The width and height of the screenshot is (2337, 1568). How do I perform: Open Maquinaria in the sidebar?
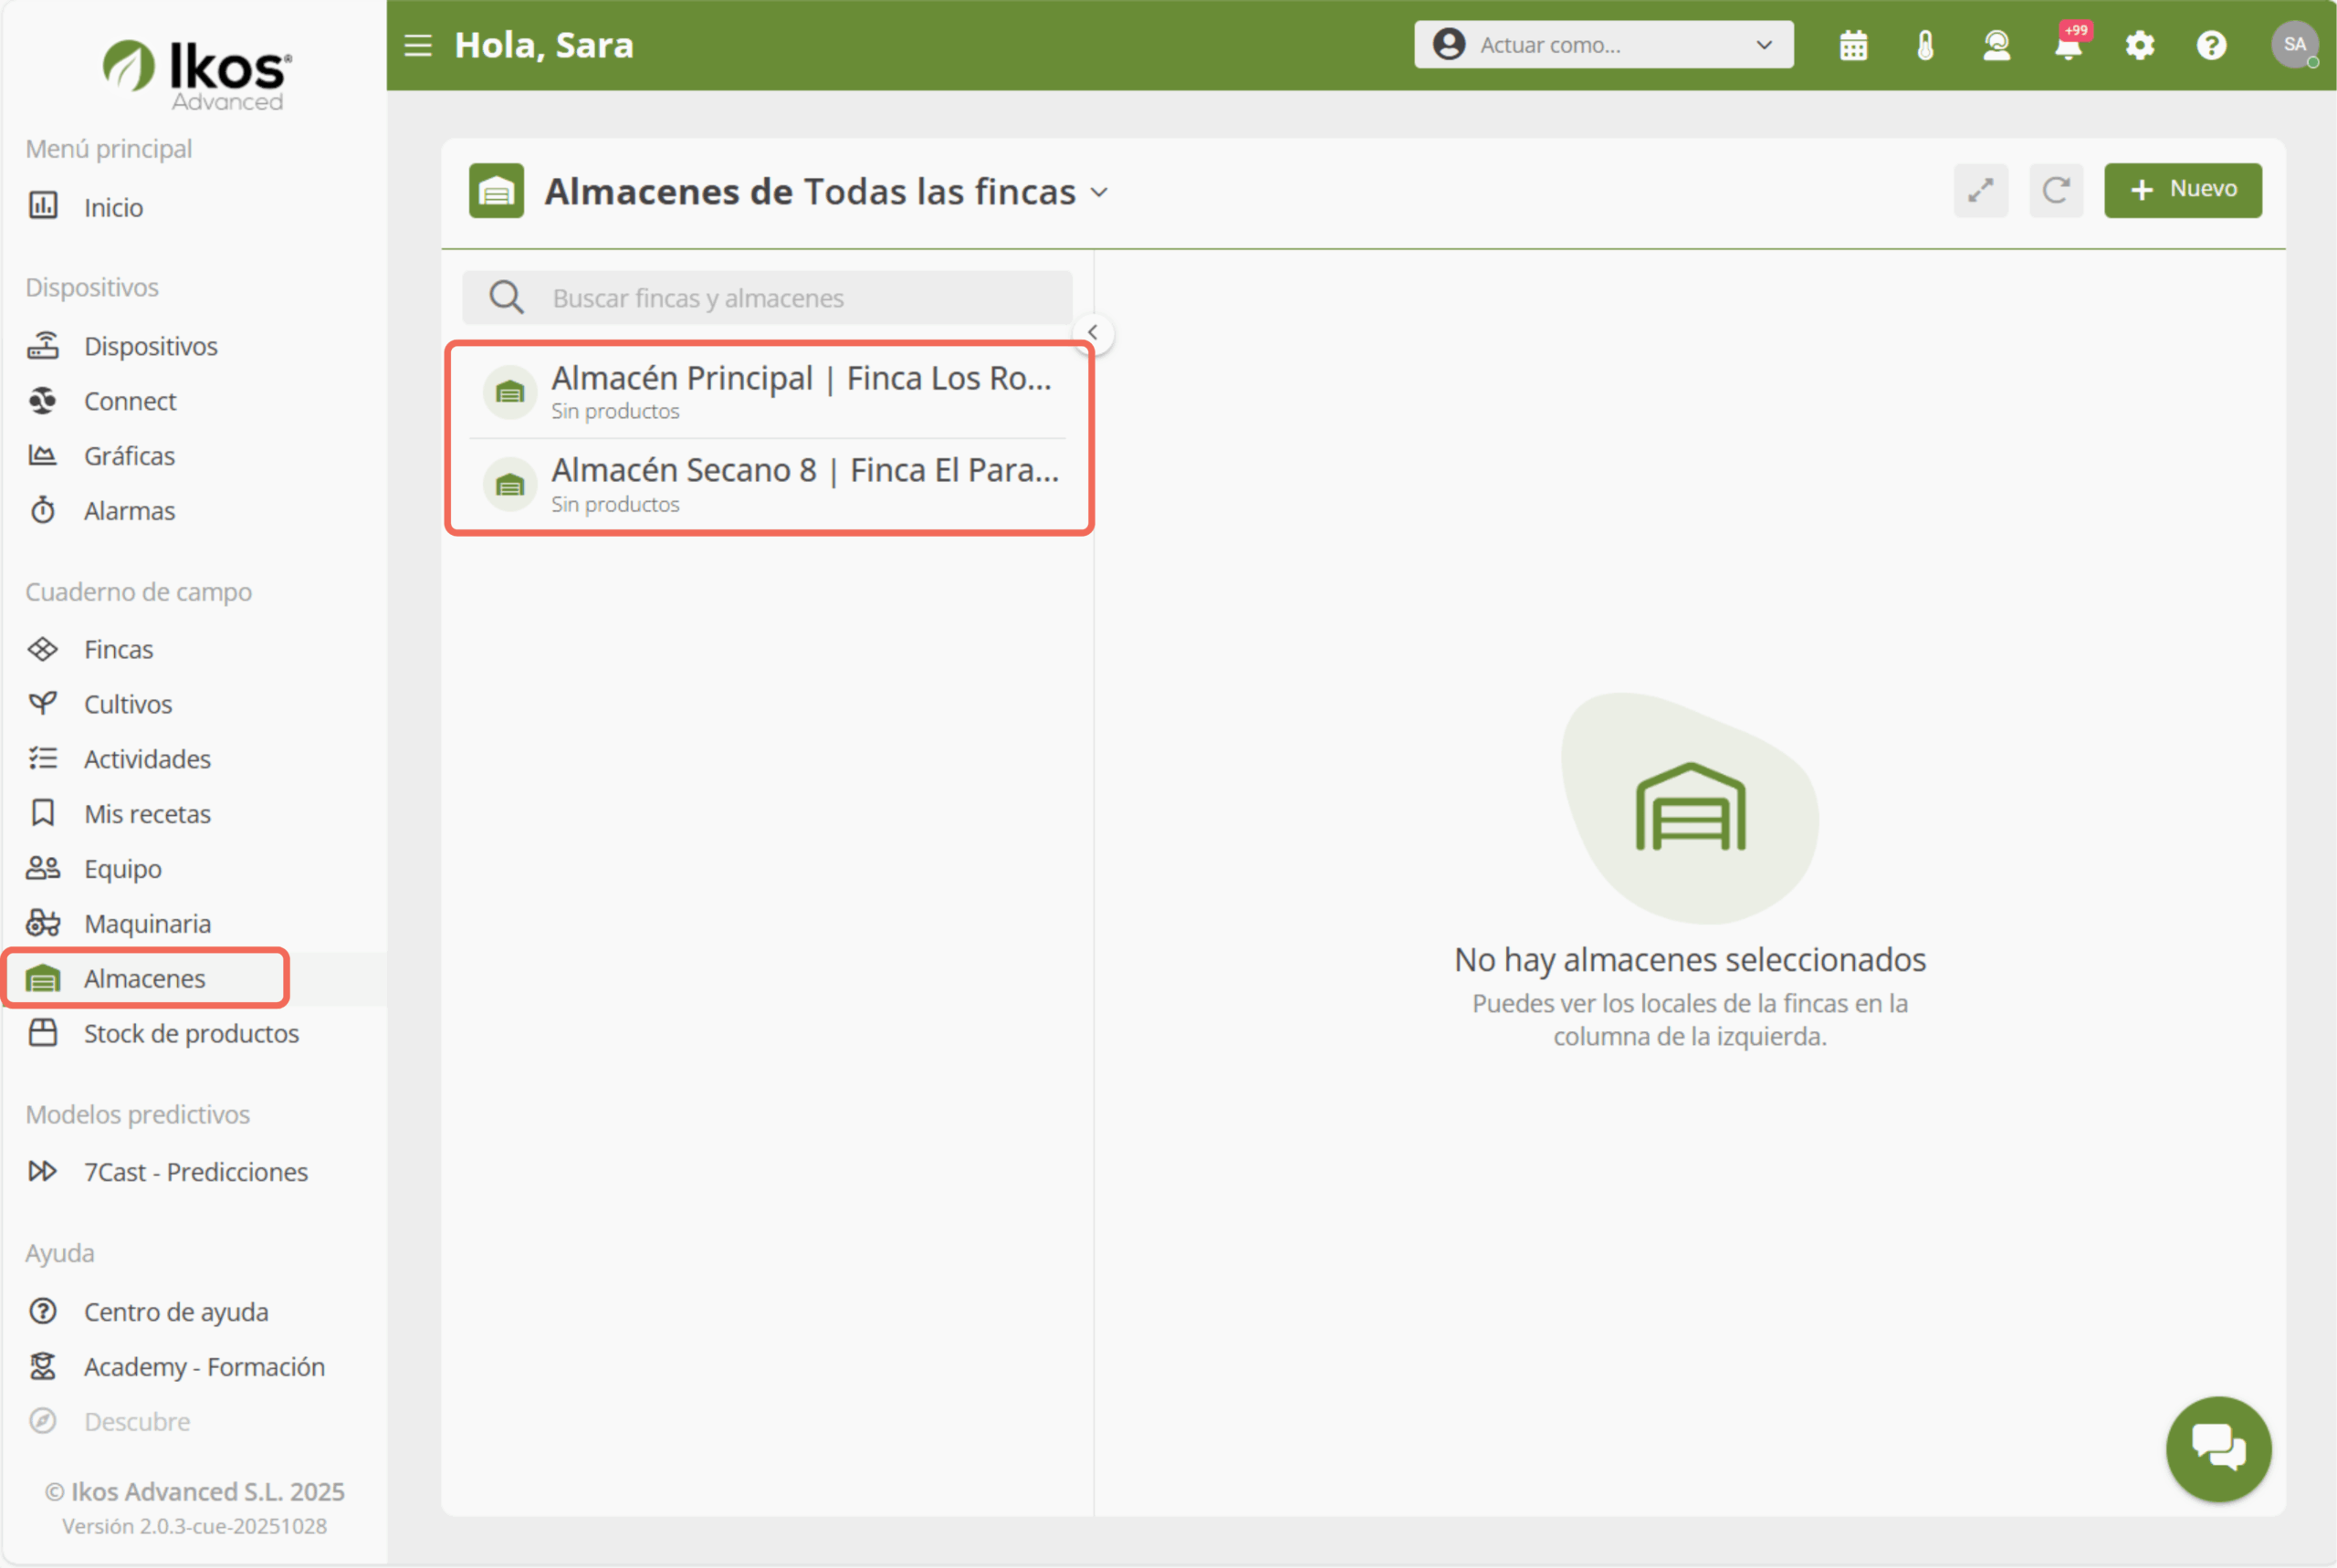point(147,923)
